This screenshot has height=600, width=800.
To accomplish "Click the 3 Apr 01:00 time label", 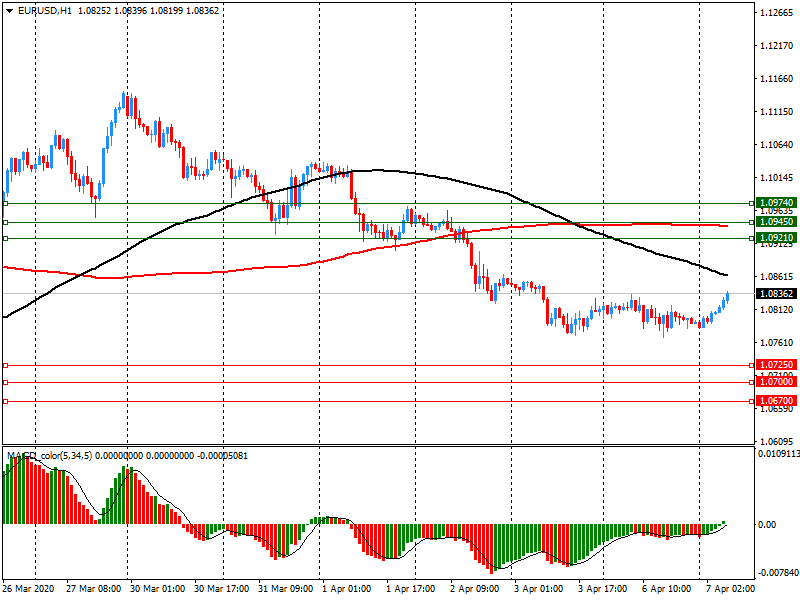I will pos(538,589).
